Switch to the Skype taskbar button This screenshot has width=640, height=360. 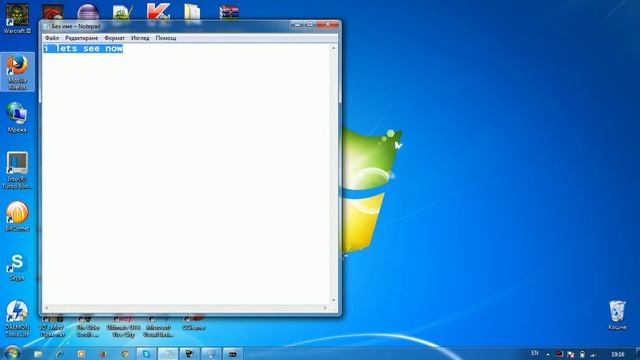(146, 354)
